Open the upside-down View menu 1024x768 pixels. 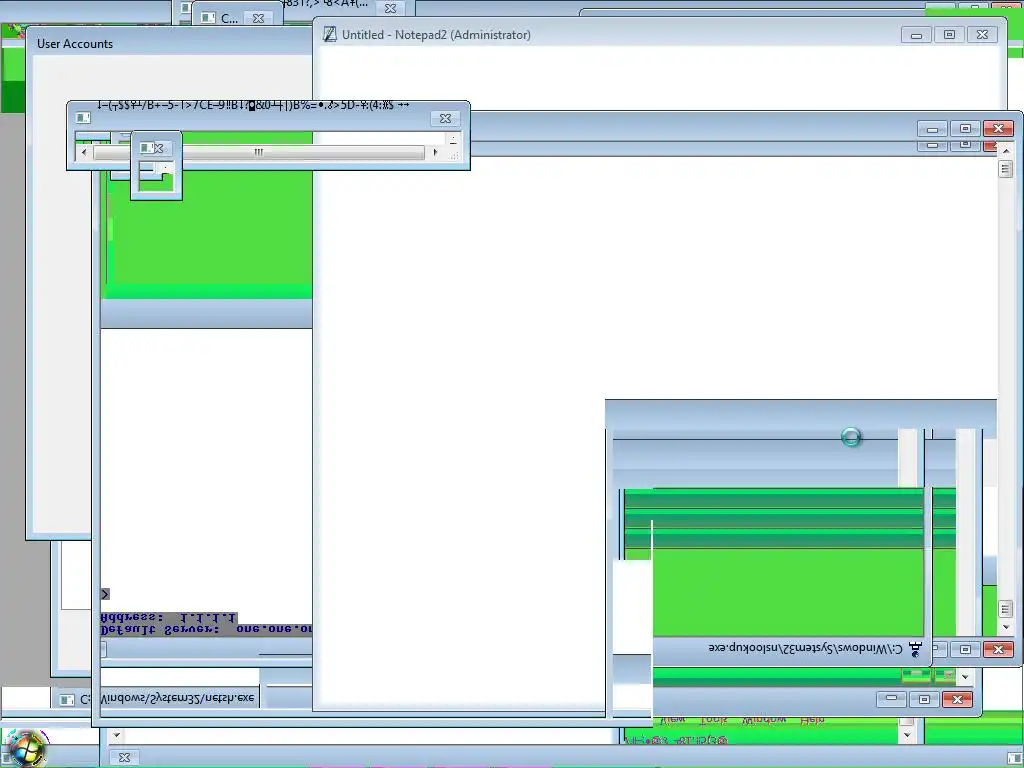(x=672, y=720)
